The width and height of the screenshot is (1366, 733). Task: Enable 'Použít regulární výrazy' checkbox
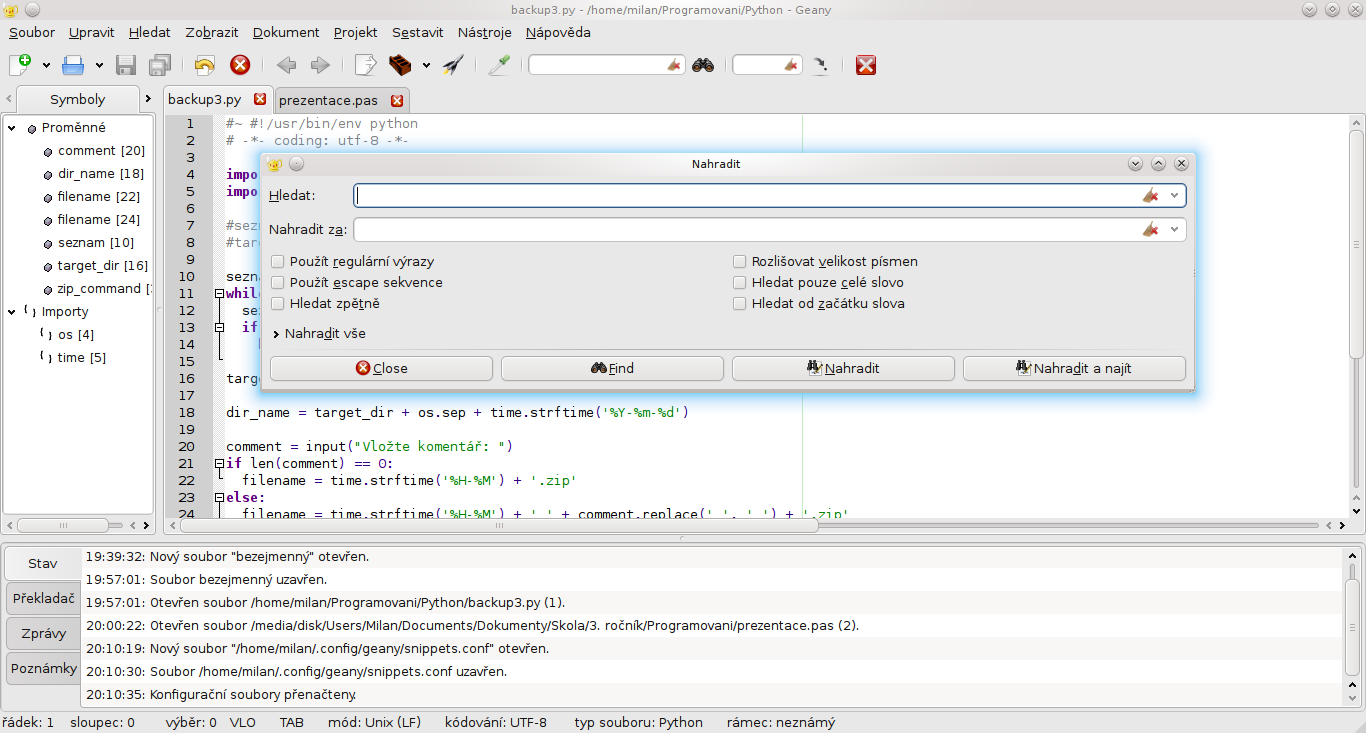point(277,261)
